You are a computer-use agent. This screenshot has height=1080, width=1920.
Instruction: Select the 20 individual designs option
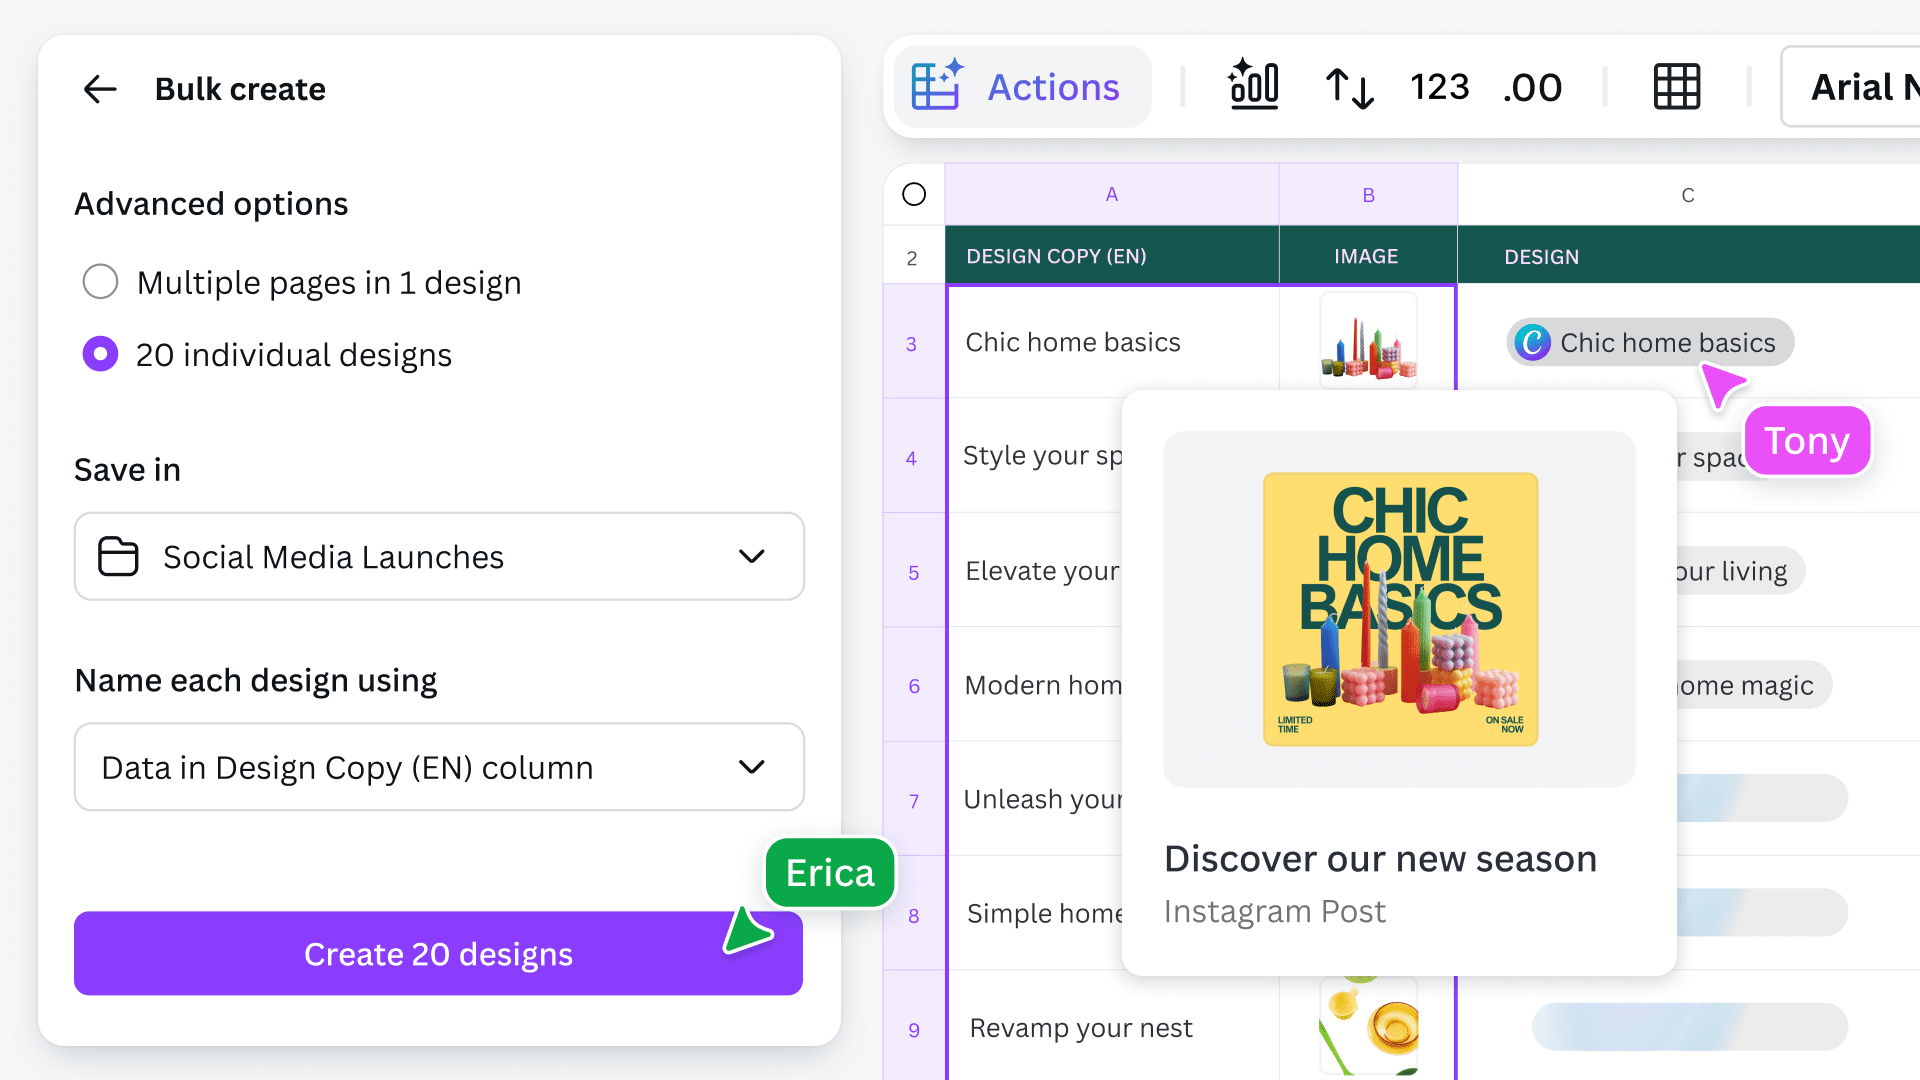(x=100, y=354)
